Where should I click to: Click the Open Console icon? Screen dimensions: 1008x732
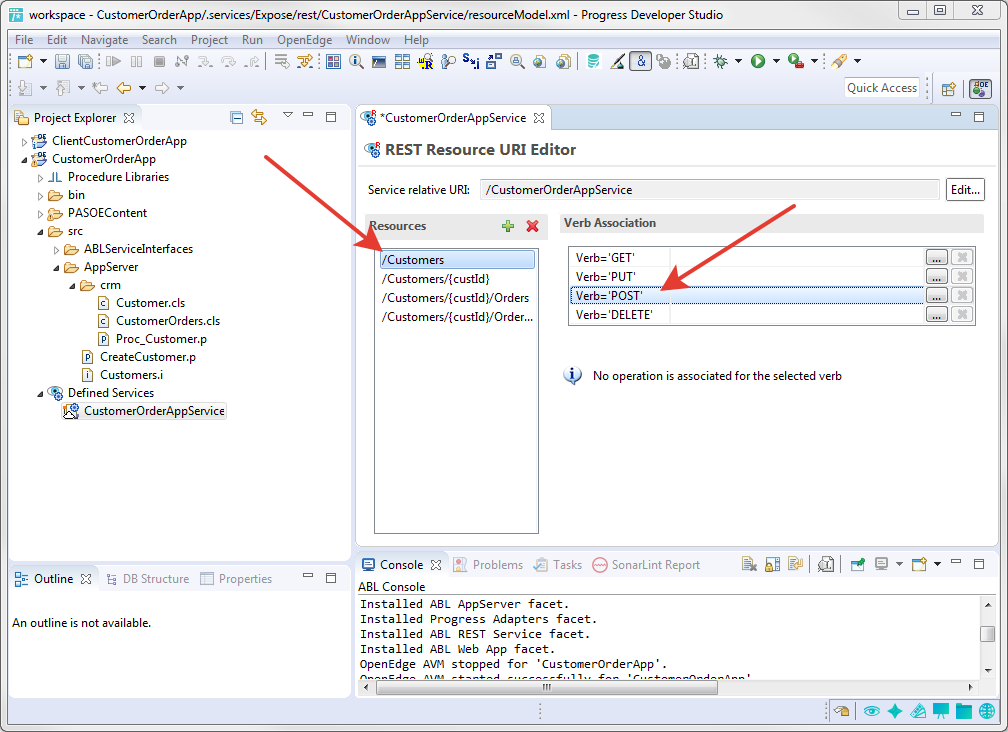(919, 564)
